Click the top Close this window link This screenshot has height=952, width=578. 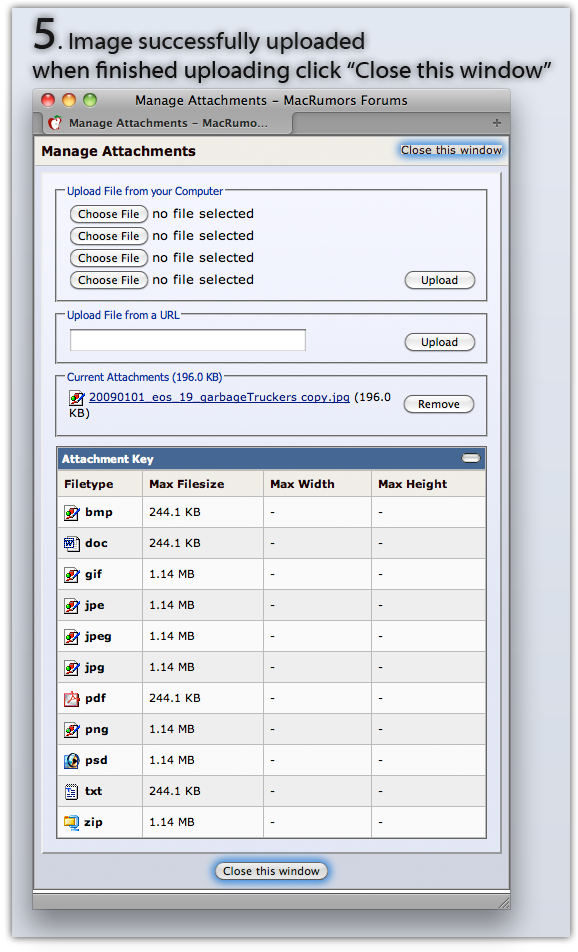(x=451, y=150)
